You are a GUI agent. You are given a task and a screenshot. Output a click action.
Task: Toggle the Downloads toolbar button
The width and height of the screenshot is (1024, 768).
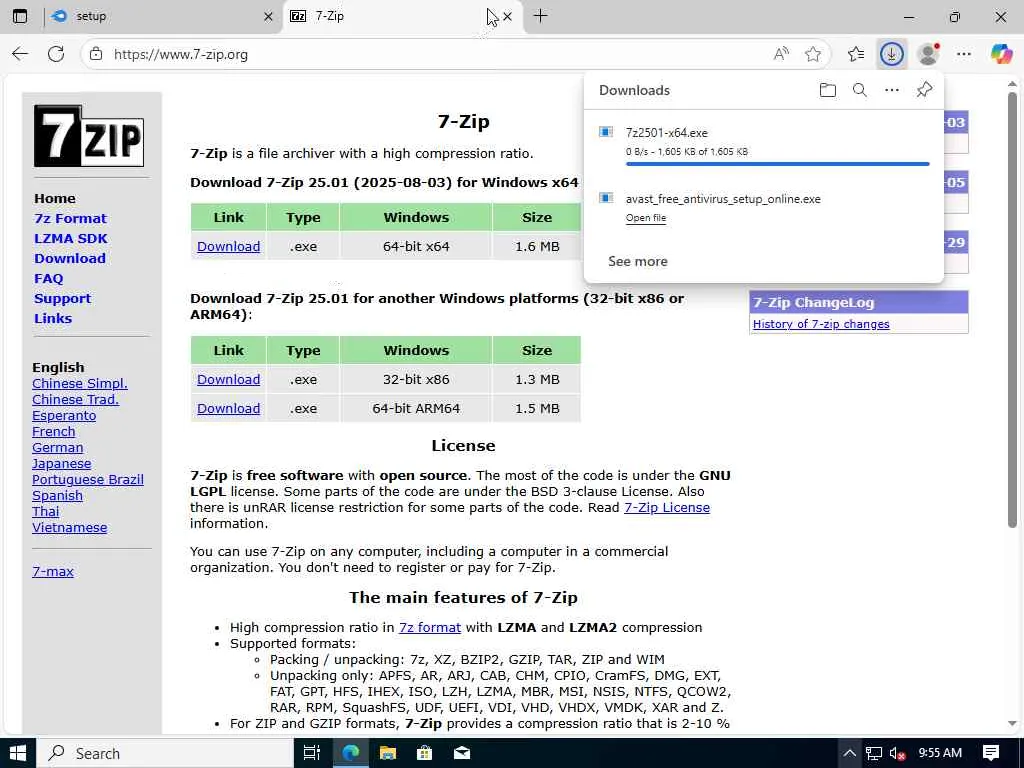point(891,54)
